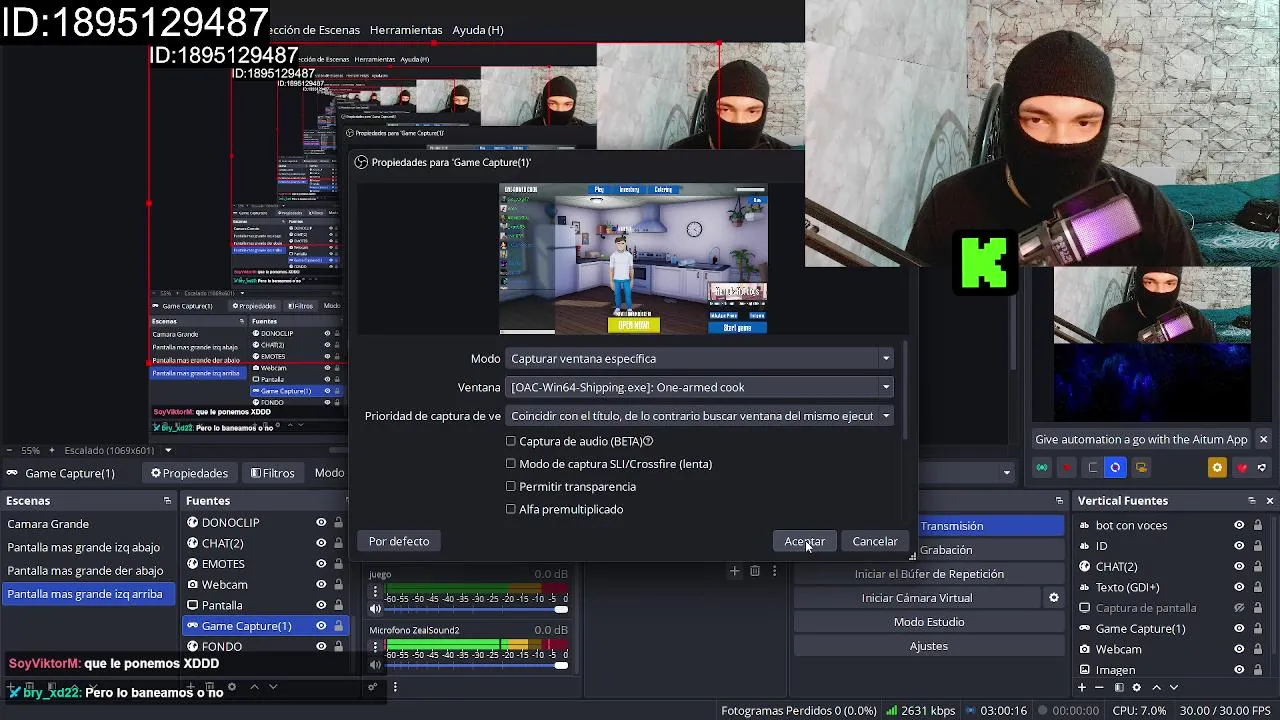1280x720 pixels.
Task: Toggle visibility of Game Capture(1) in Fuentes
Action: [x=321, y=626]
